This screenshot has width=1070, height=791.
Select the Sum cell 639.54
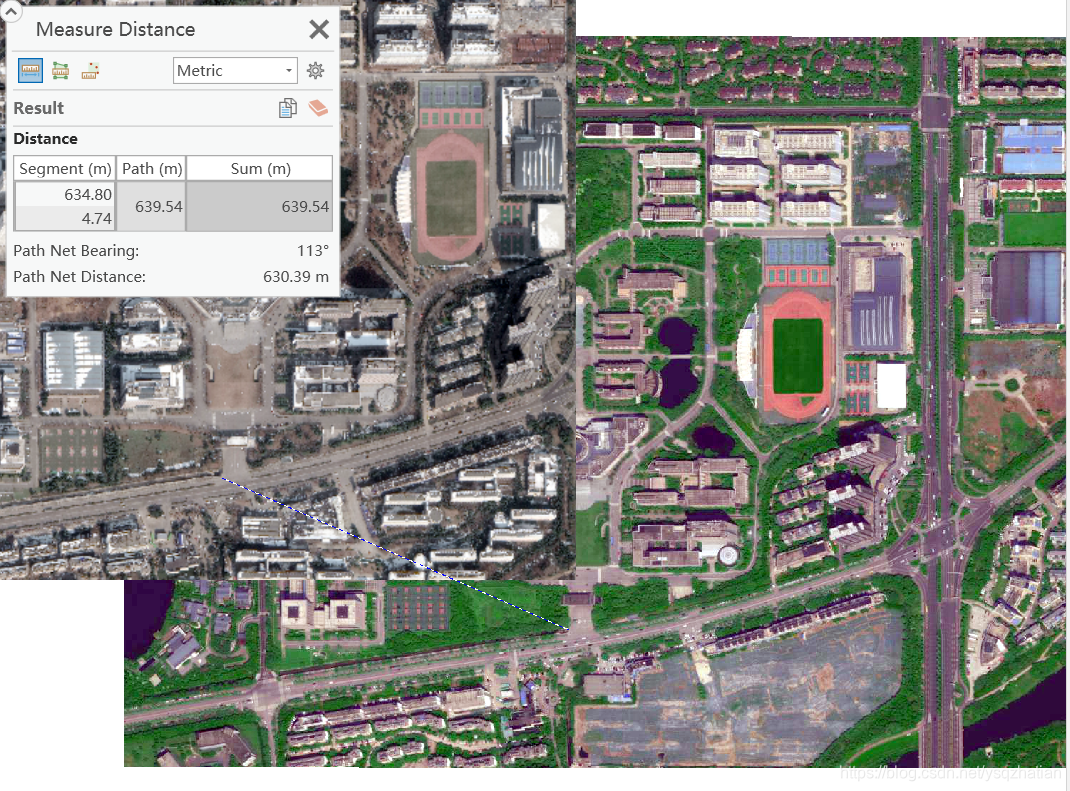pos(259,206)
